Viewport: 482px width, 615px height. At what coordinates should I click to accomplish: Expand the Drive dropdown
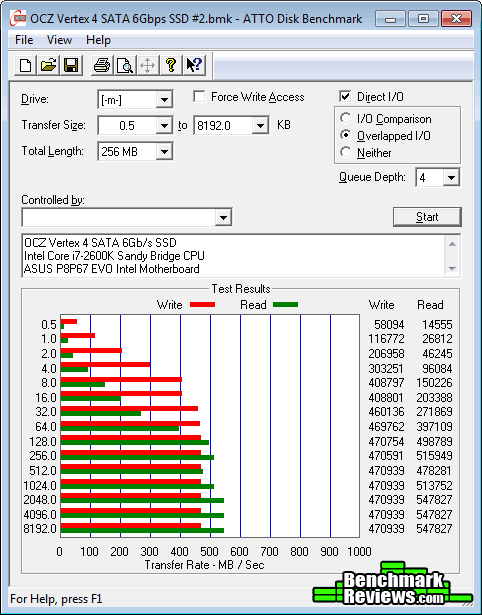164,100
